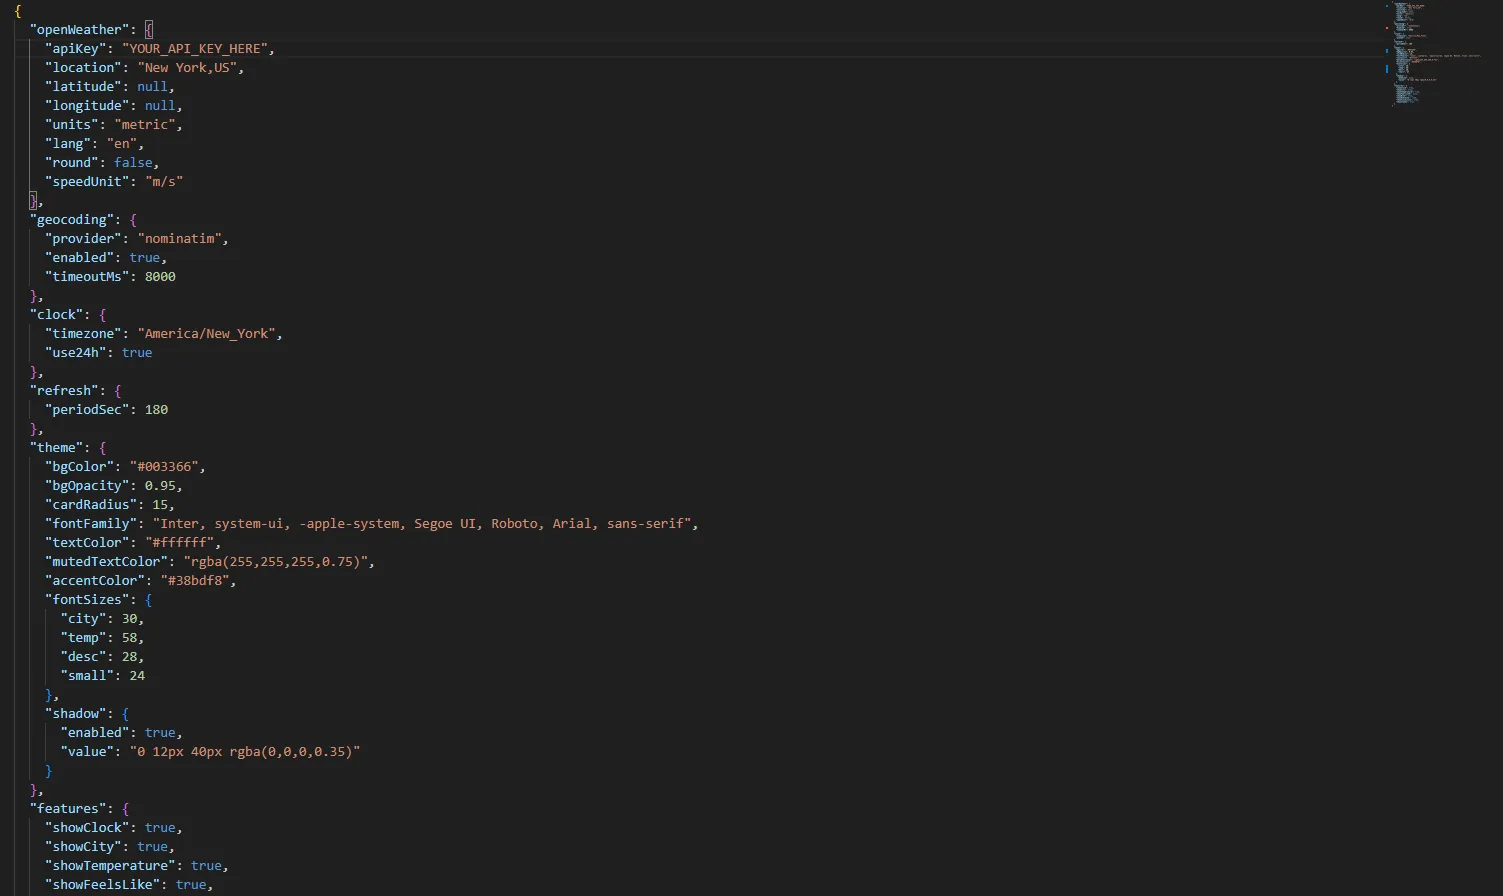Click the "New York,US" location string
Screen dimensions: 1503x896
(189, 67)
